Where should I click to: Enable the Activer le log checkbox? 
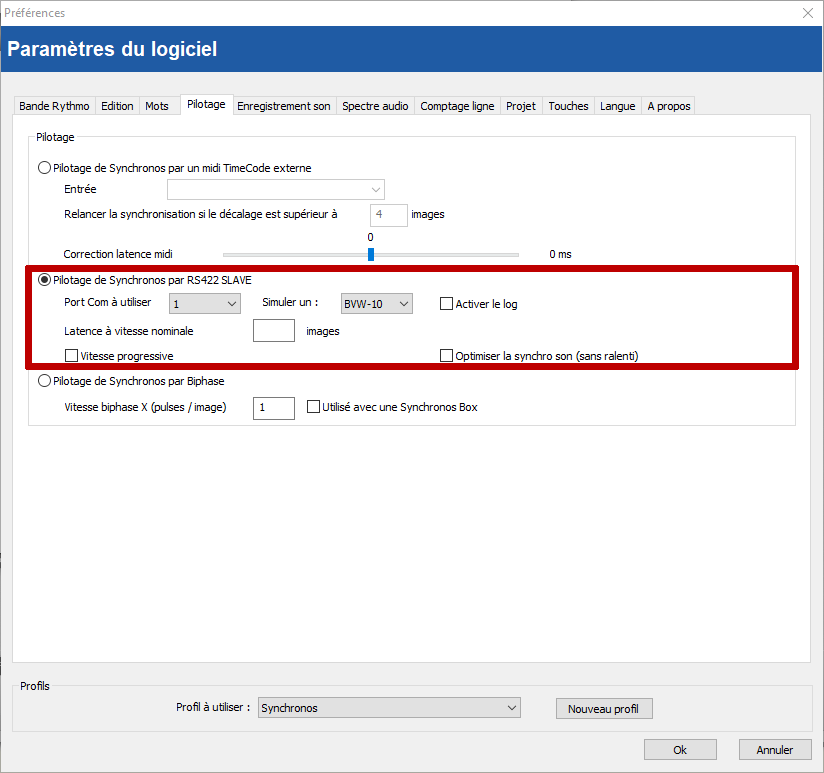pyautogui.click(x=447, y=304)
